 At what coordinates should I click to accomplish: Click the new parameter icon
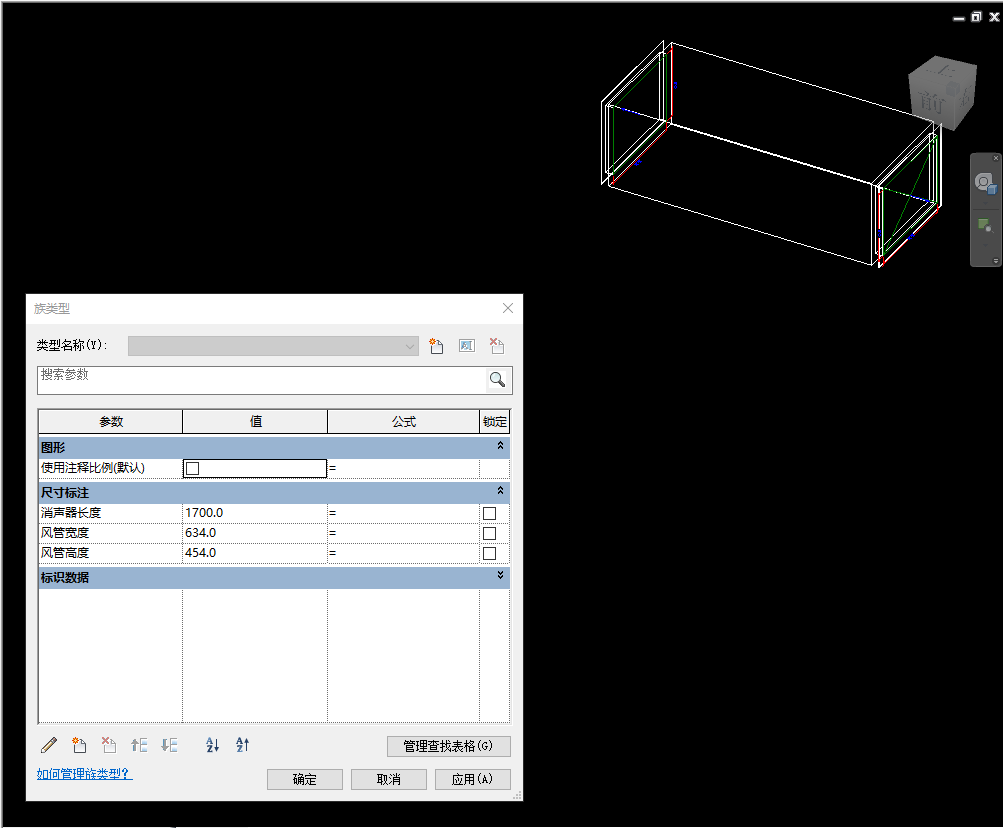79,745
